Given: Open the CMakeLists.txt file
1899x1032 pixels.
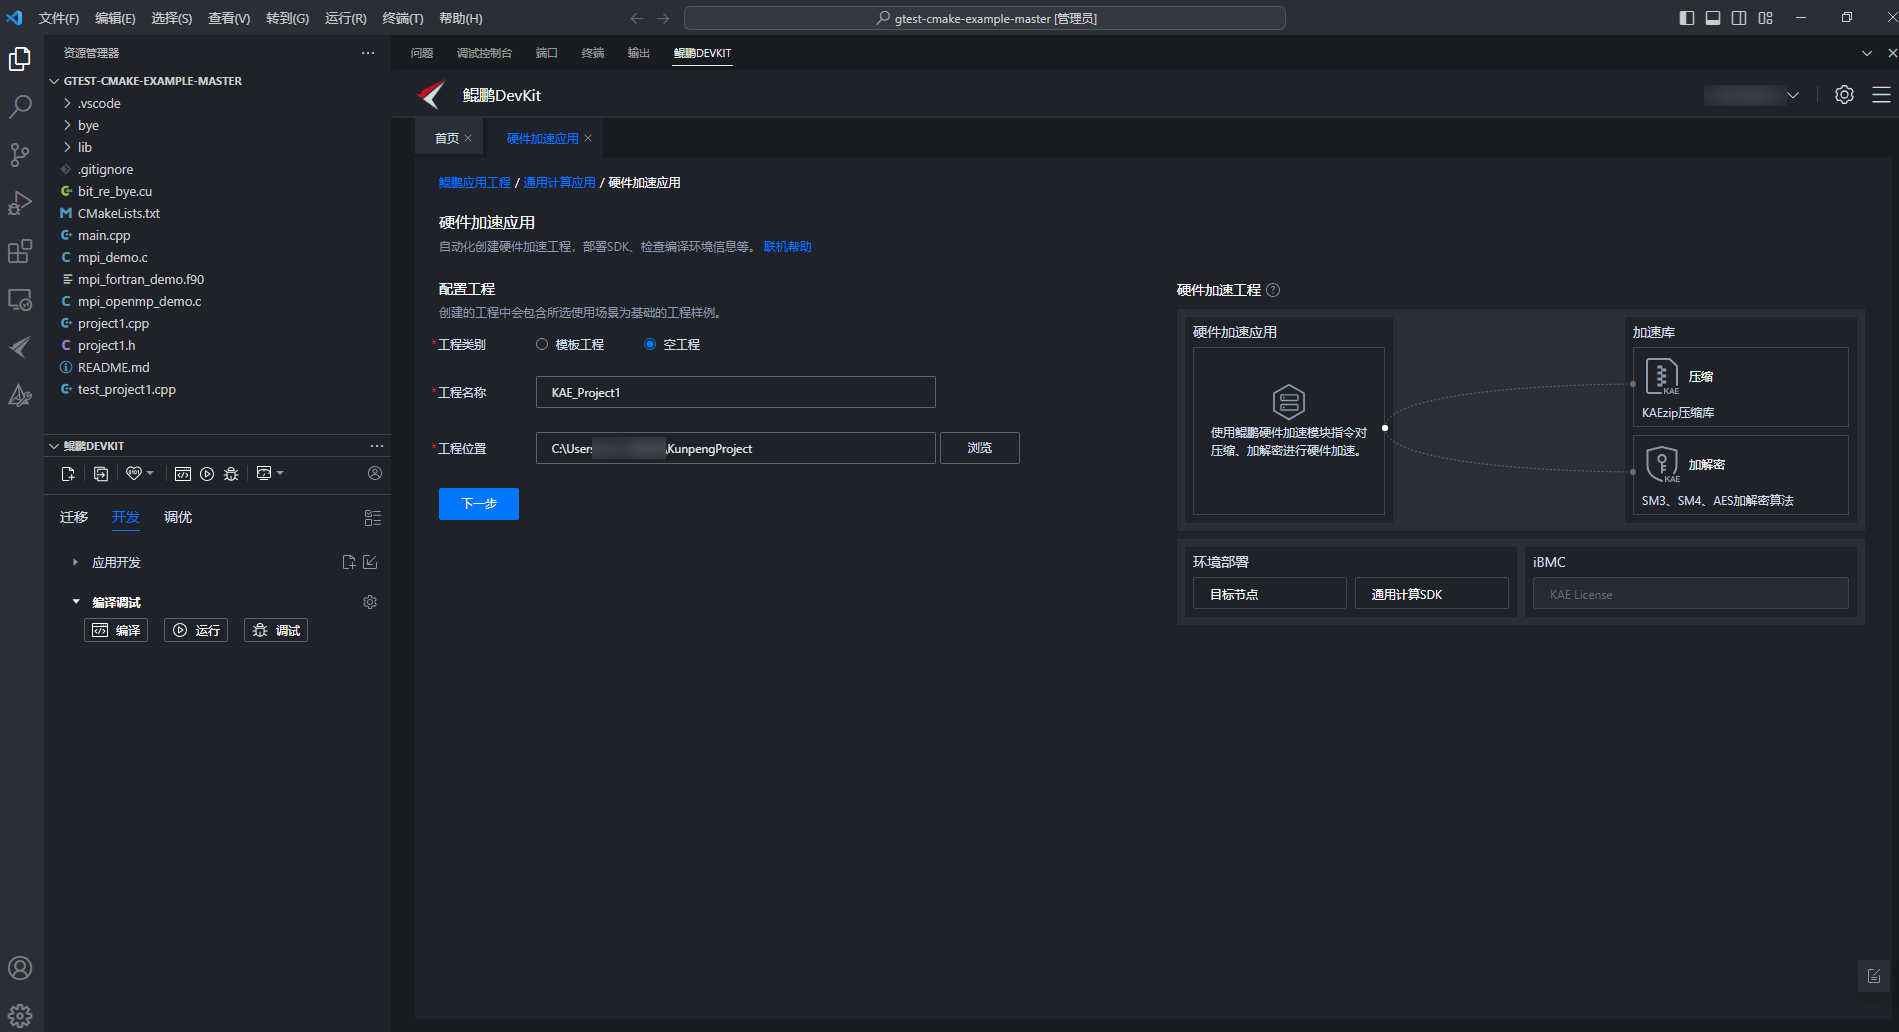Looking at the screenshot, I should tap(118, 213).
